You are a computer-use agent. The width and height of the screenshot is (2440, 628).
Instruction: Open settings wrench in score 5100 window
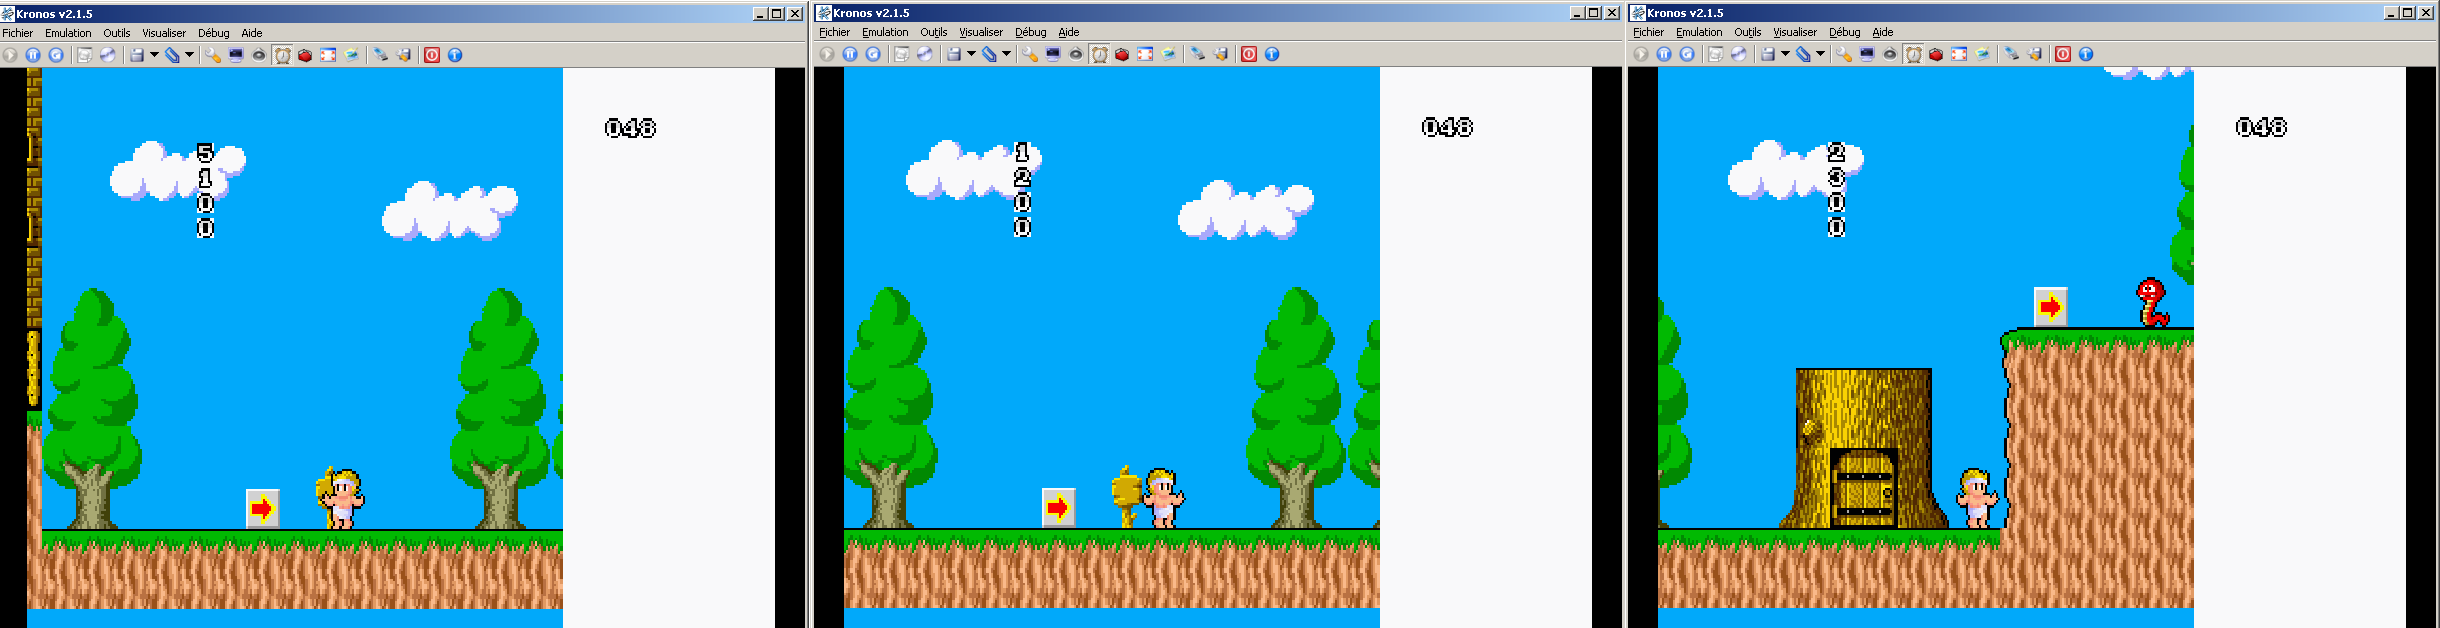click(213, 55)
